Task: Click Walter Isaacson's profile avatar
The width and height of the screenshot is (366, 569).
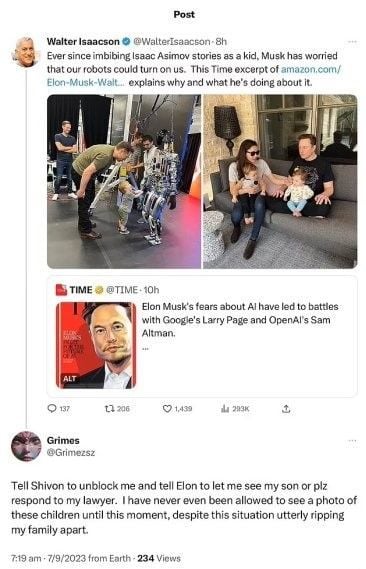Action: pyautogui.click(x=26, y=52)
